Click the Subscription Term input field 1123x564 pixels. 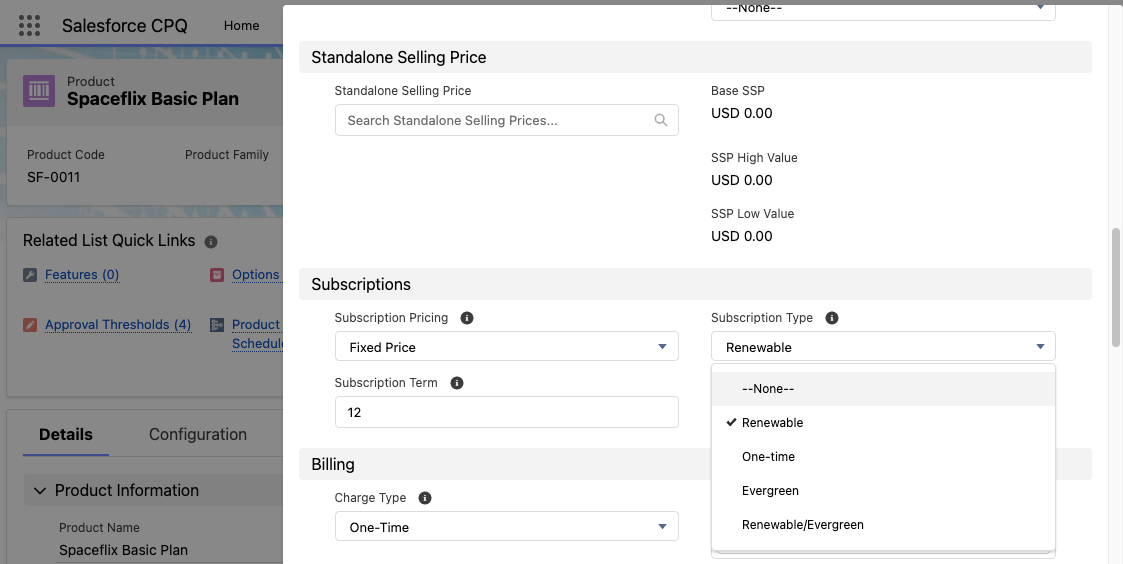click(x=506, y=412)
